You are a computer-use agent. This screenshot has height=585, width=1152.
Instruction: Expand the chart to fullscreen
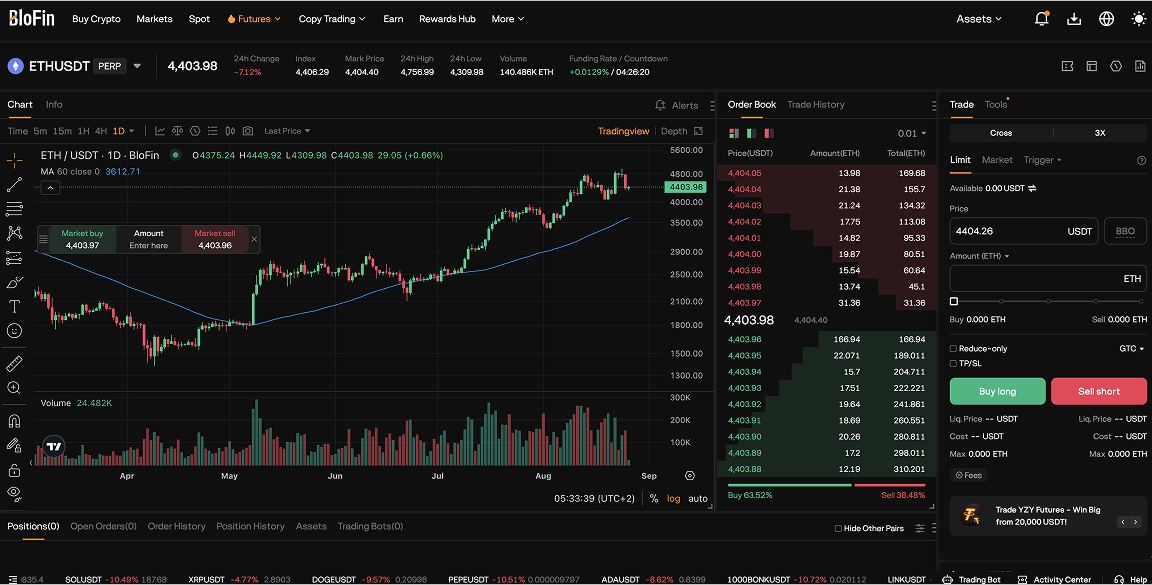point(698,131)
